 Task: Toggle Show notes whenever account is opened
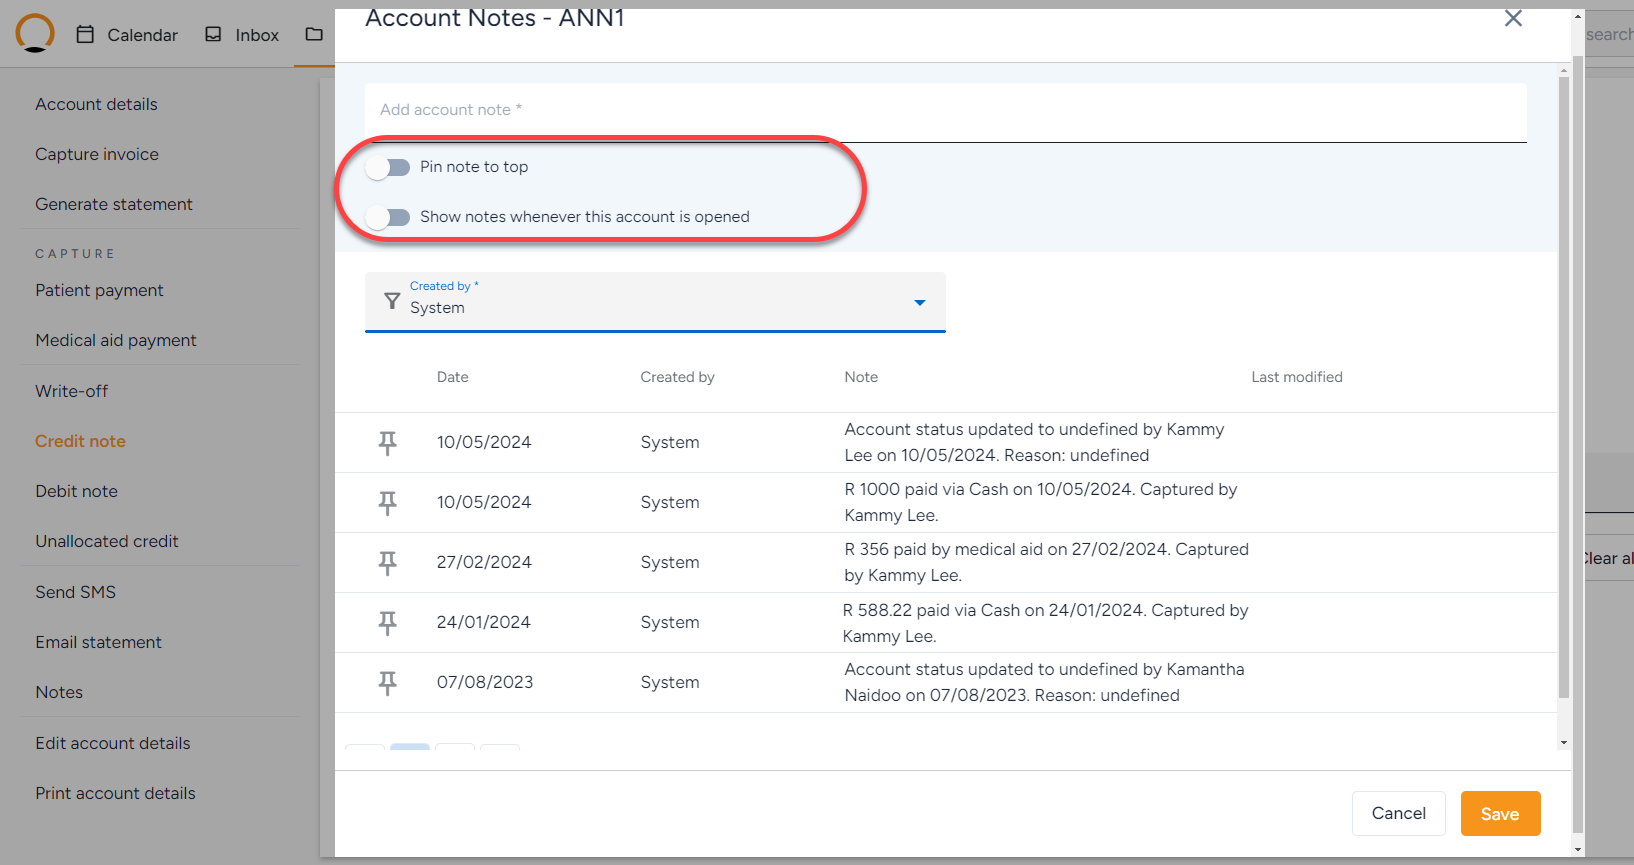point(388,217)
